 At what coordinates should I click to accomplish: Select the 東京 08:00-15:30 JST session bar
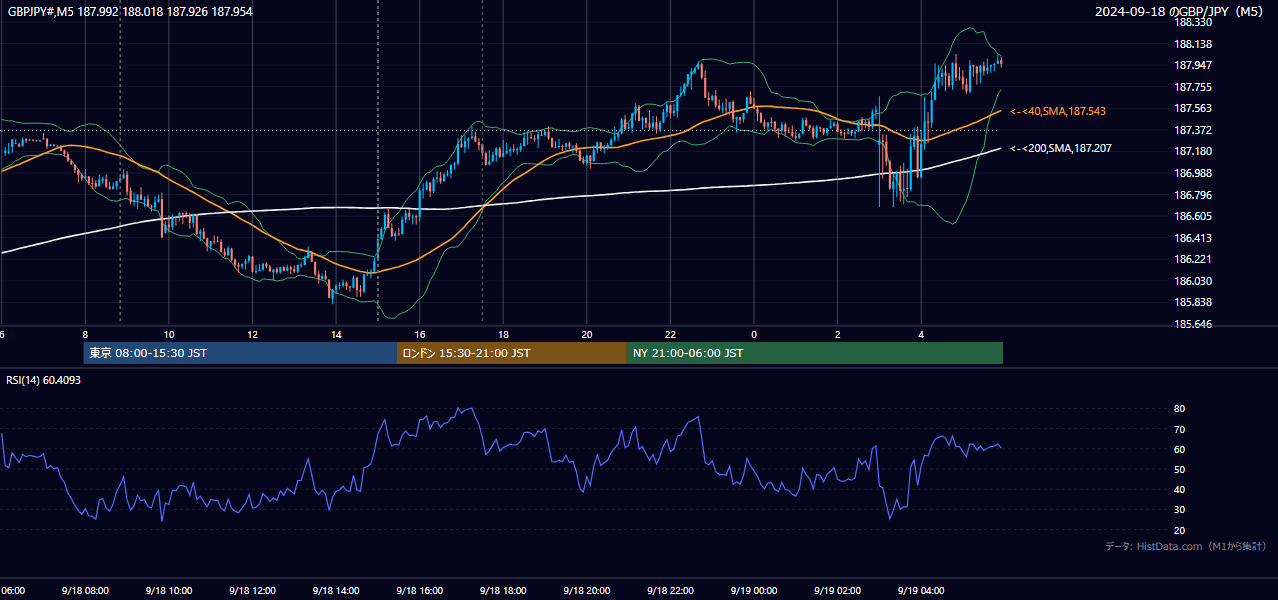240,353
